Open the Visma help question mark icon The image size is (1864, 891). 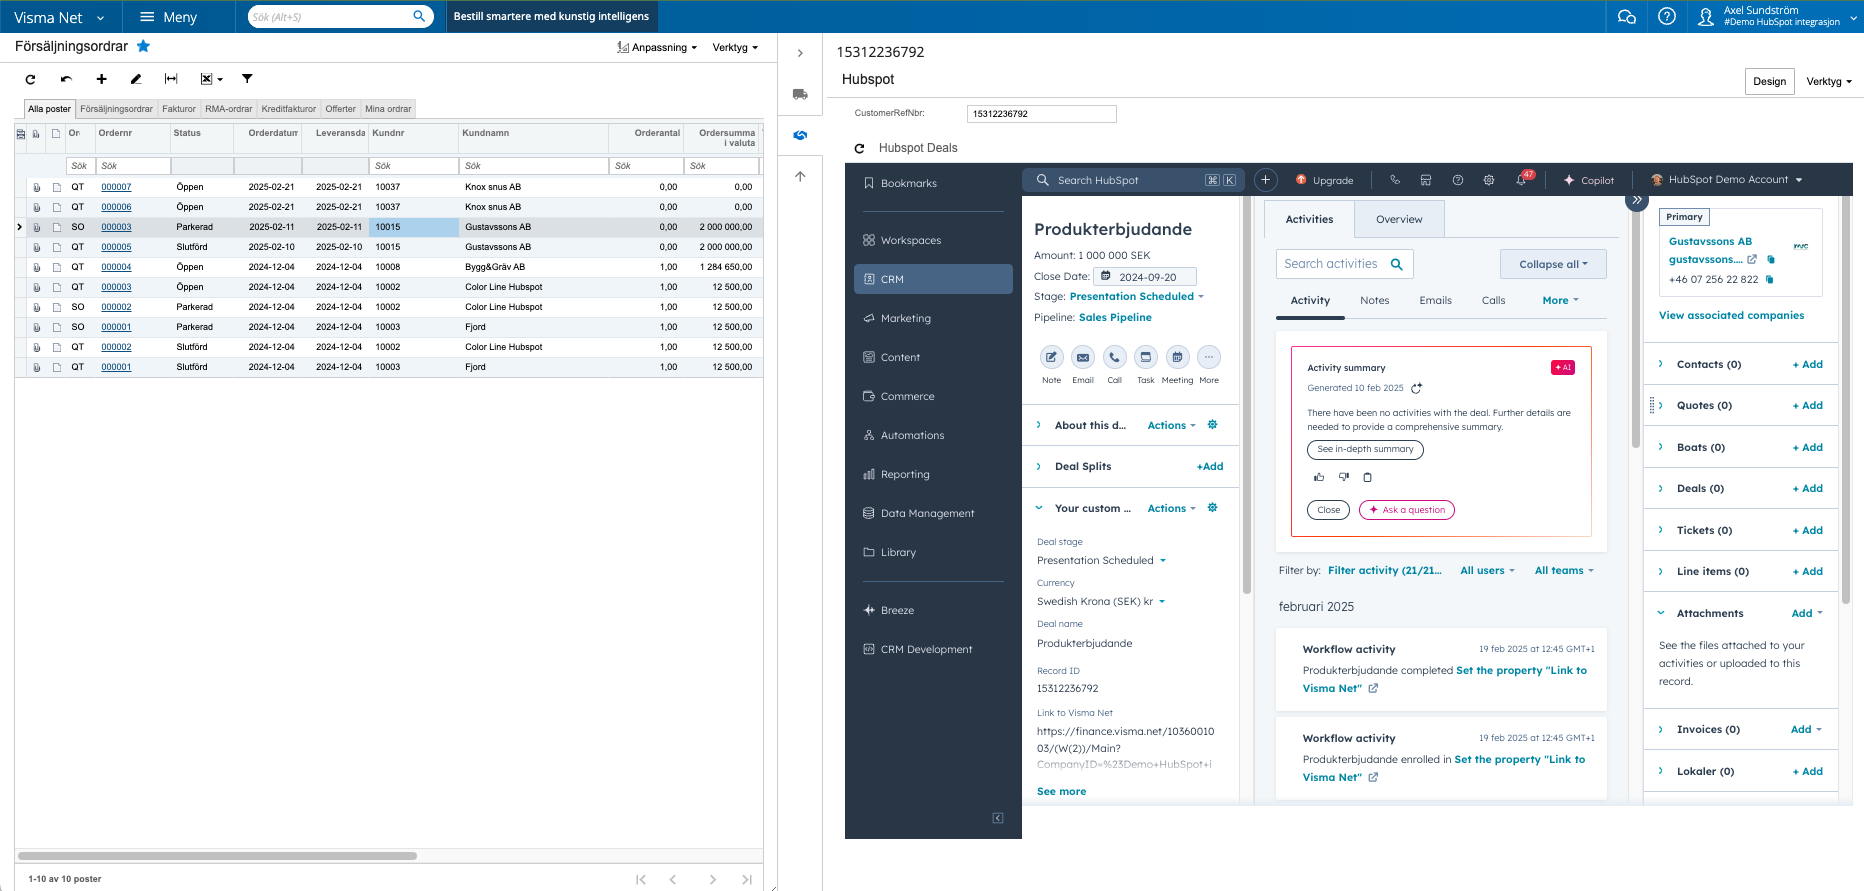pyautogui.click(x=1667, y=17)
